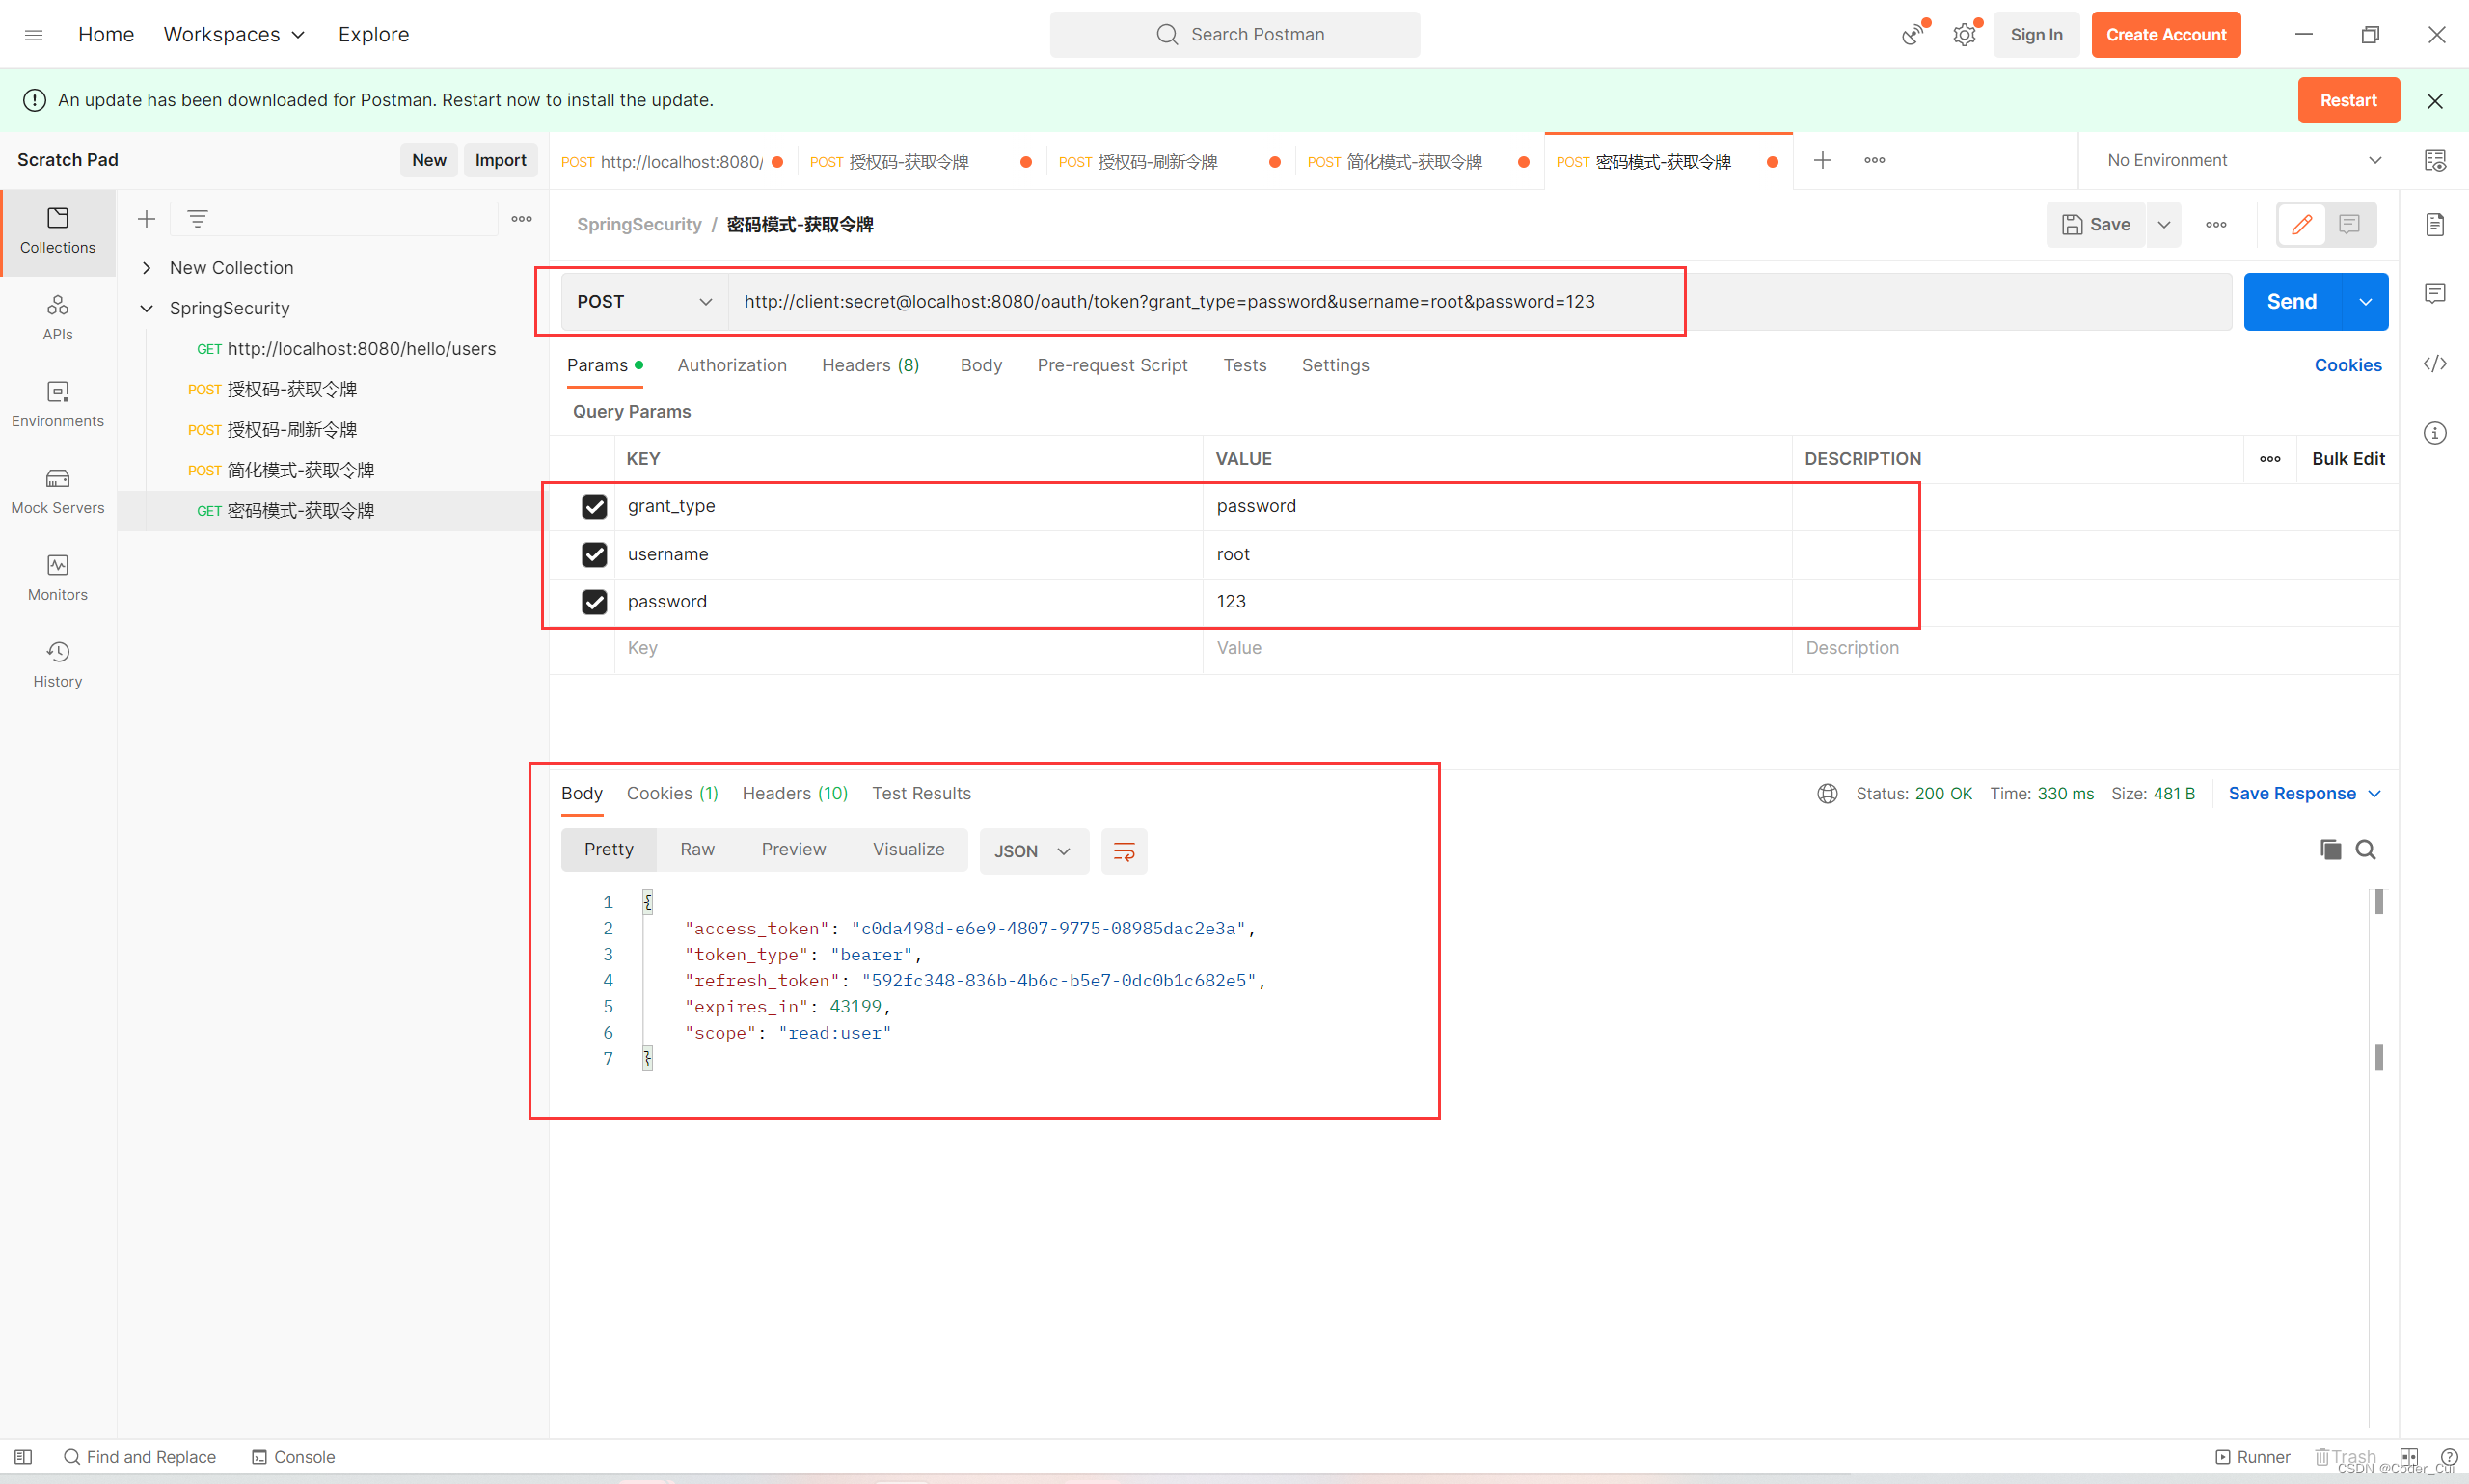The width and height of the screenshot is (2469, 1484).
Task: Switch to the Tests tab
Action: tap(1245, 365)
